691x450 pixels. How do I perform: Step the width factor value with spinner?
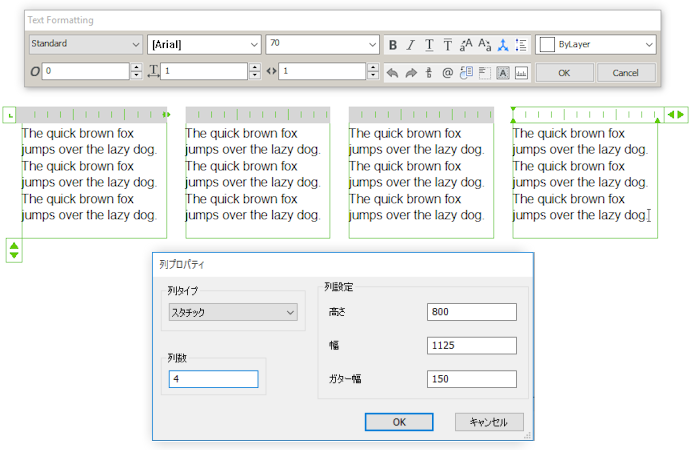click(x=255, y=71)
